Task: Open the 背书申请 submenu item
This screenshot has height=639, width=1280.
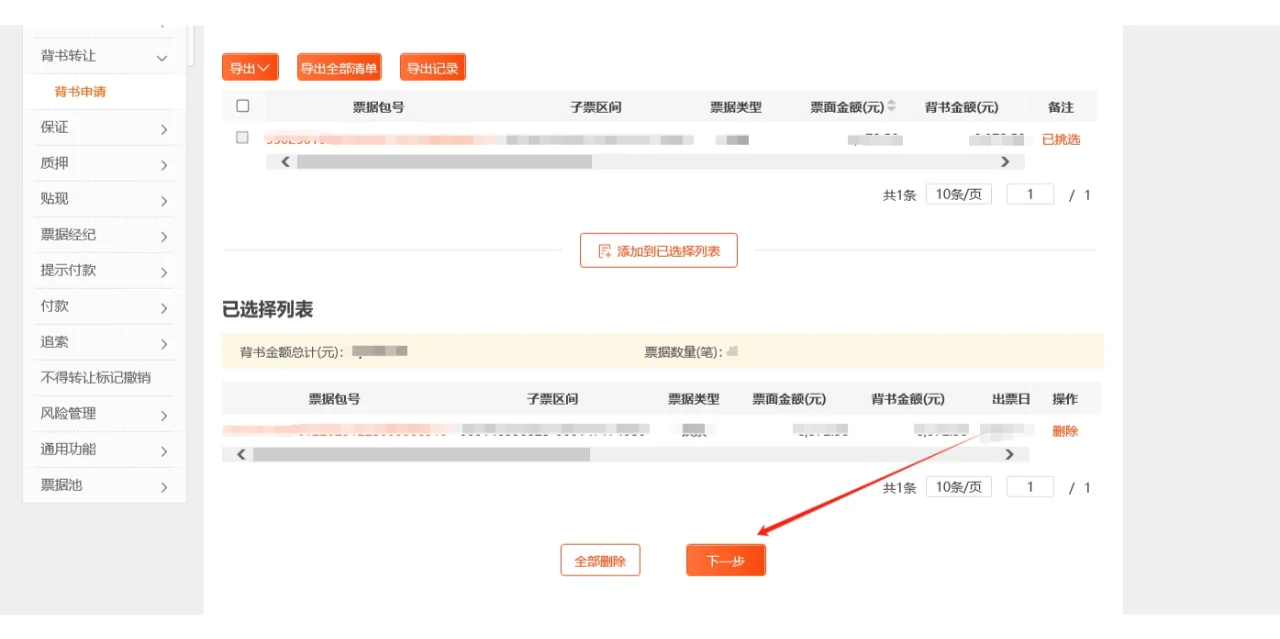Action: (x=80, y=92)
